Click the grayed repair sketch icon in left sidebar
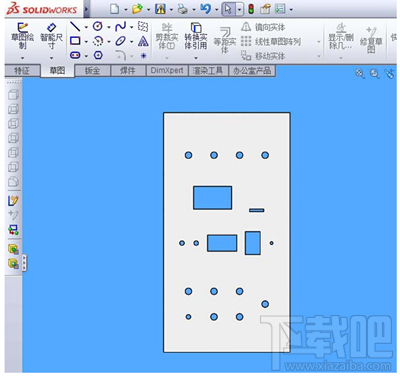This screenshot has width=400, height=376. (x=13, y=215)
